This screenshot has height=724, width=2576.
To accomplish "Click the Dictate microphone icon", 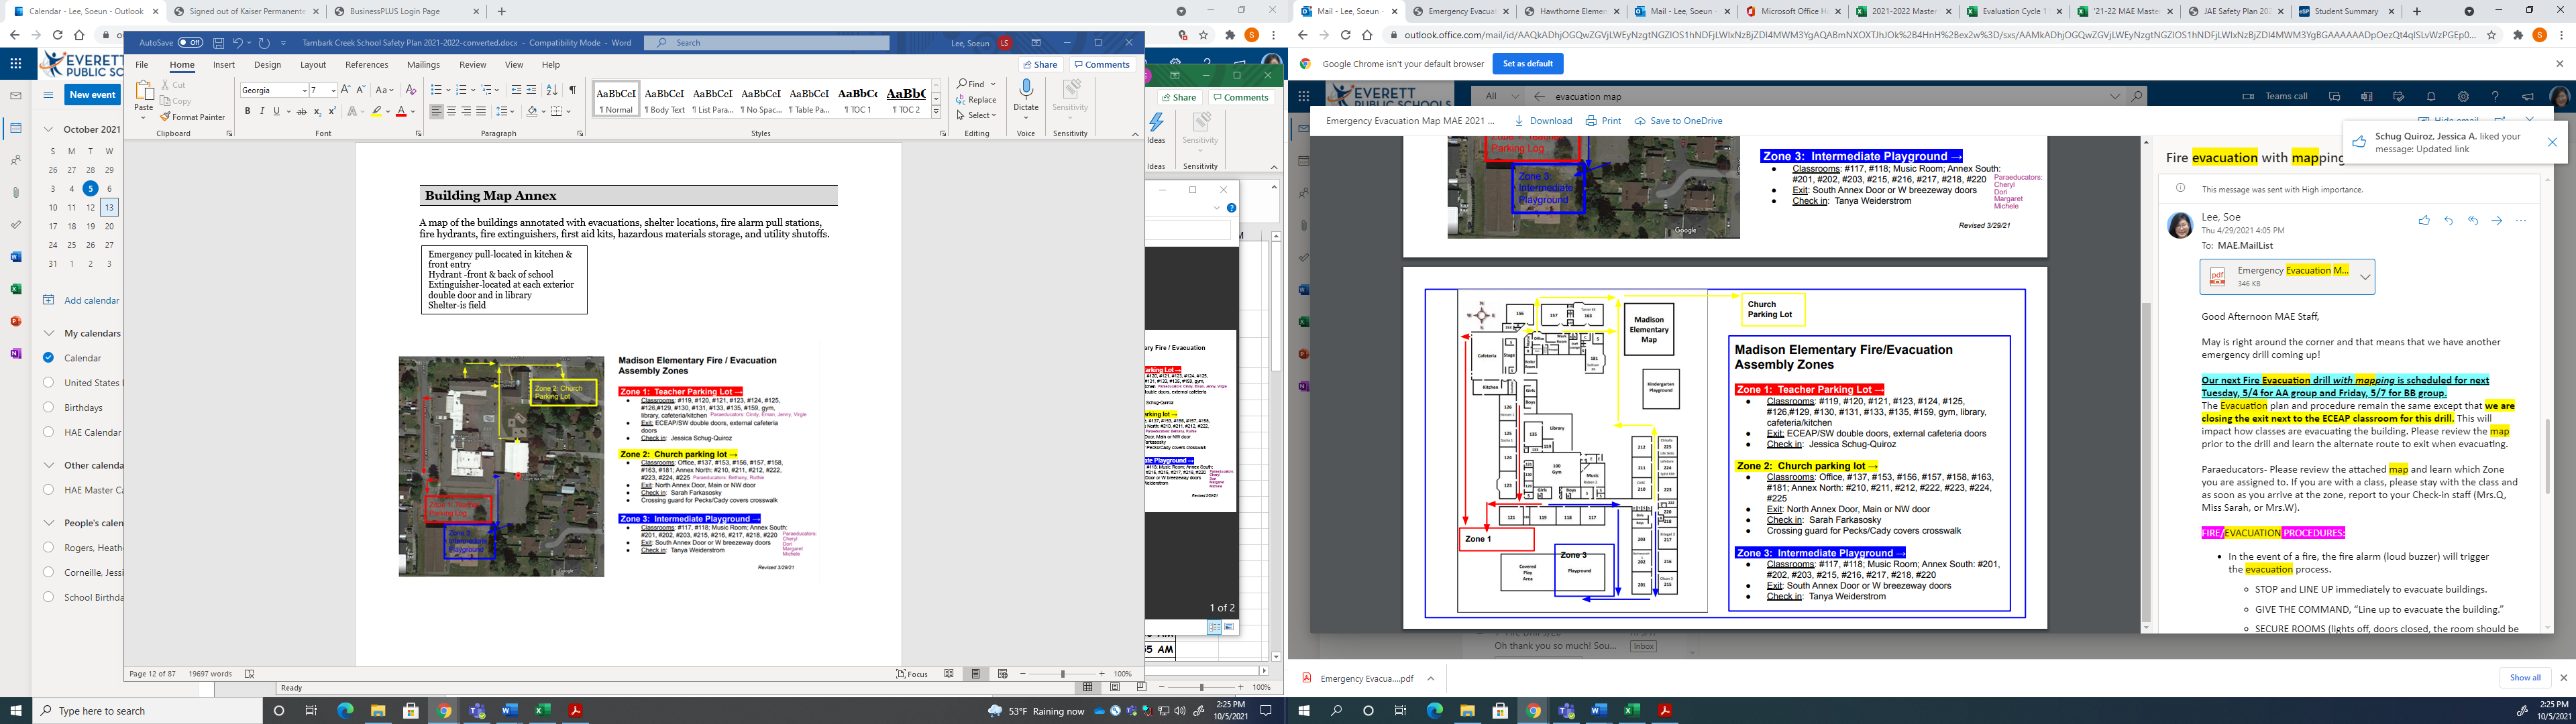I will click(x=1026, y=90).
